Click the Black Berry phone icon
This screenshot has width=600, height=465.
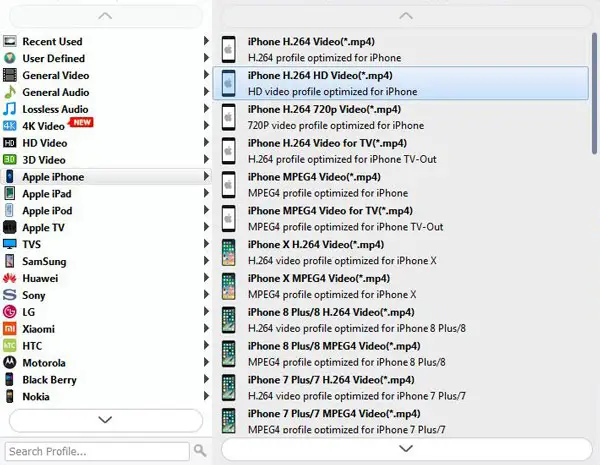[x=10, y=379]
